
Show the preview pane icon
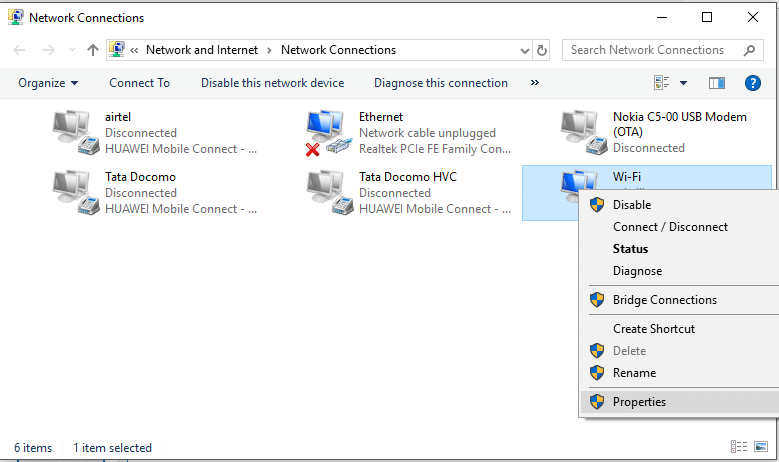[716, 83]
